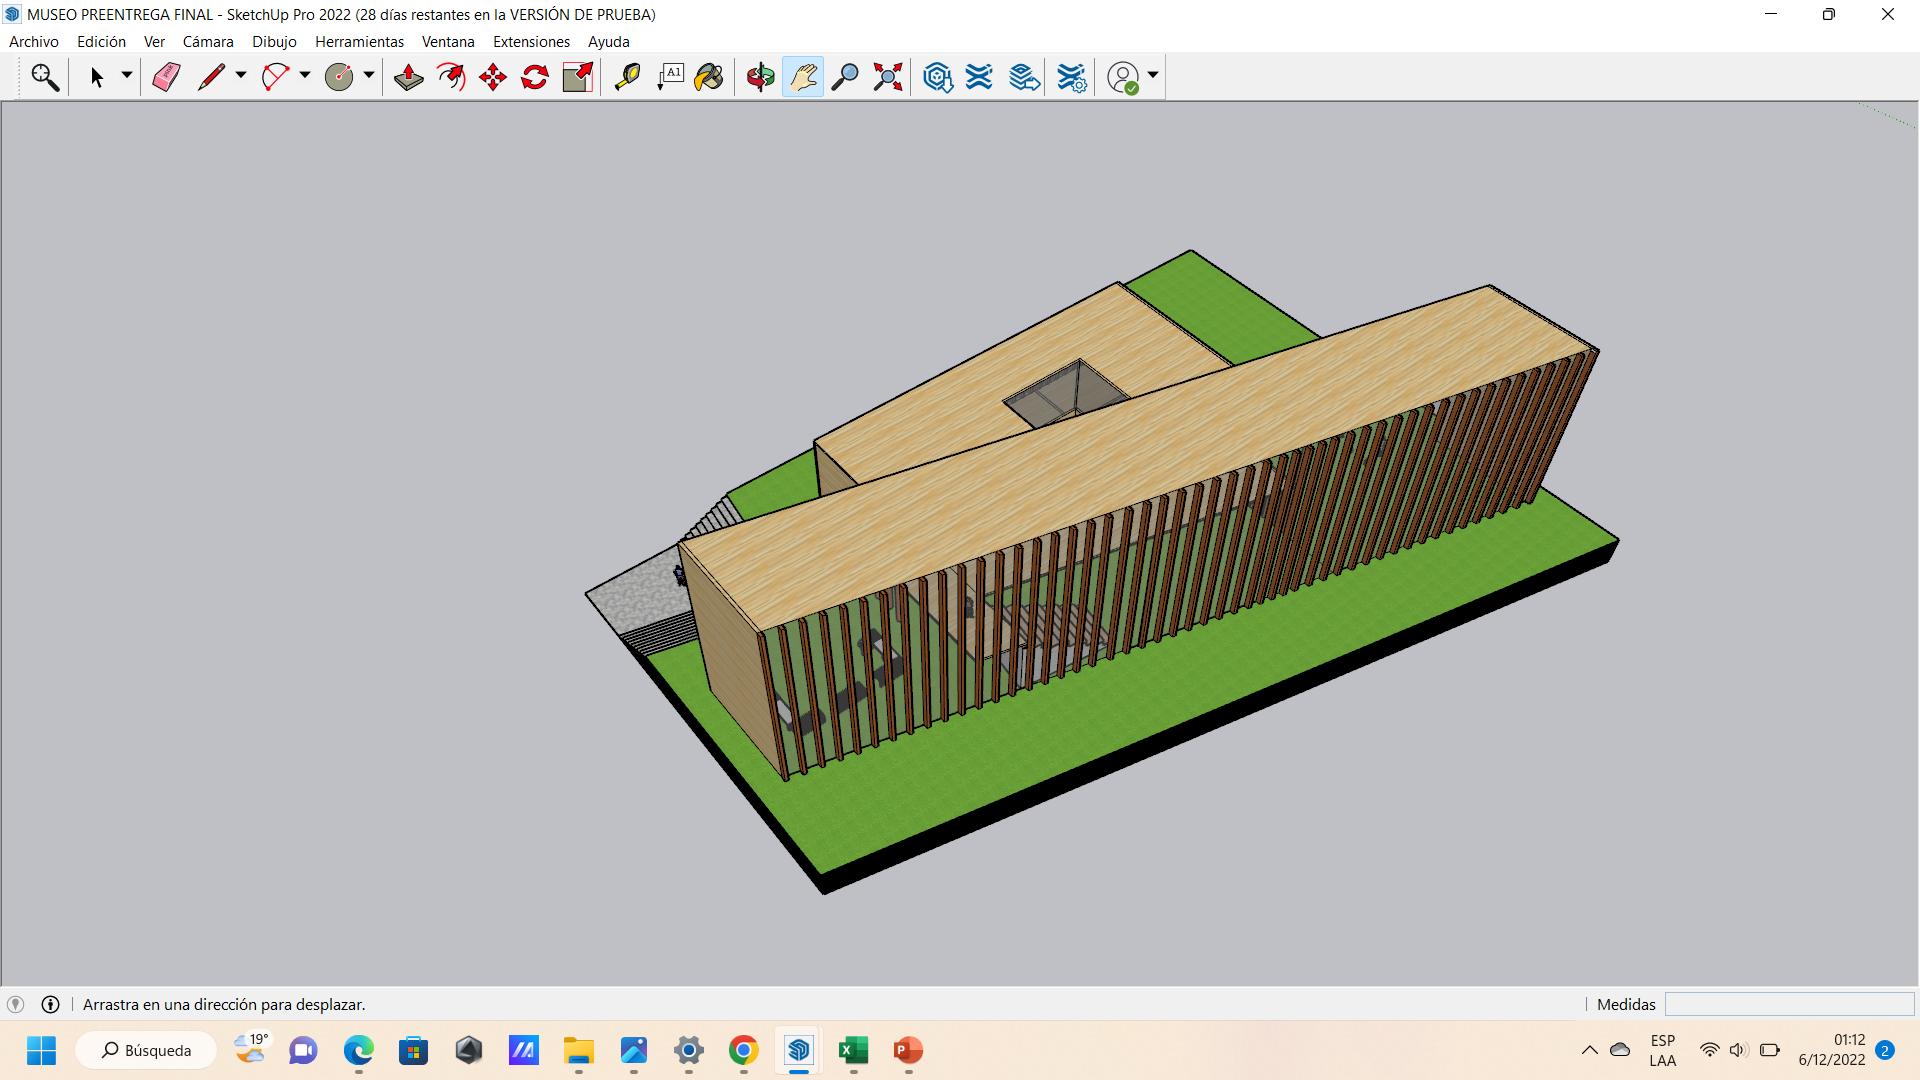
Task: Open the Extensiones menu
Action: 531,41
